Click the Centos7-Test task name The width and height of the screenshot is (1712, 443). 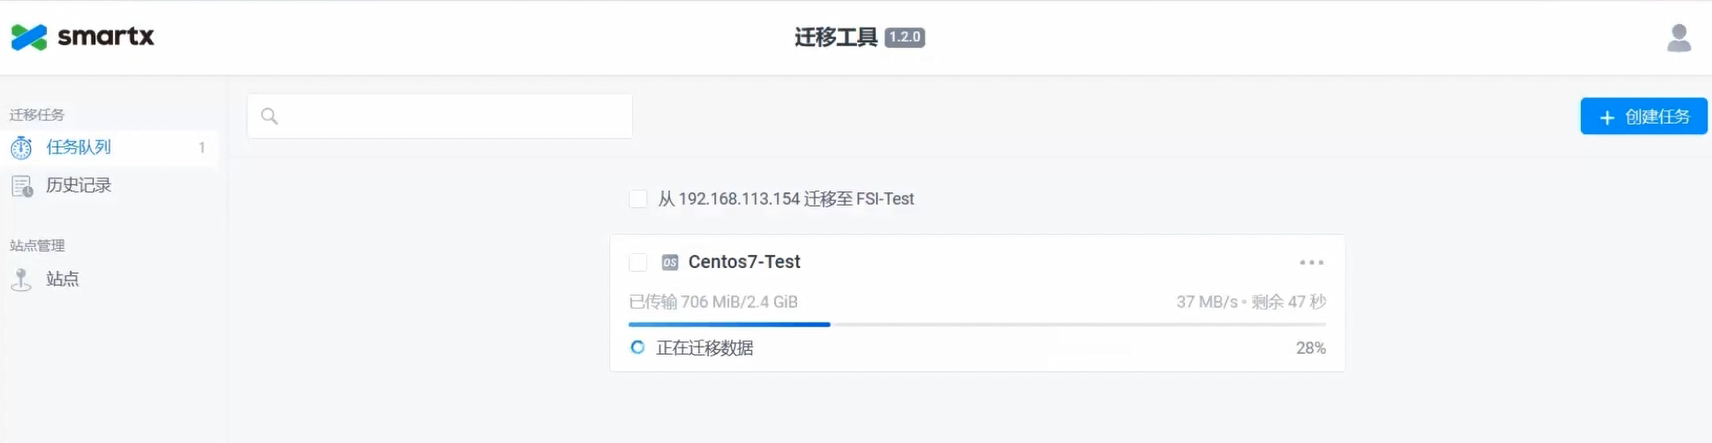pos(744,262)
